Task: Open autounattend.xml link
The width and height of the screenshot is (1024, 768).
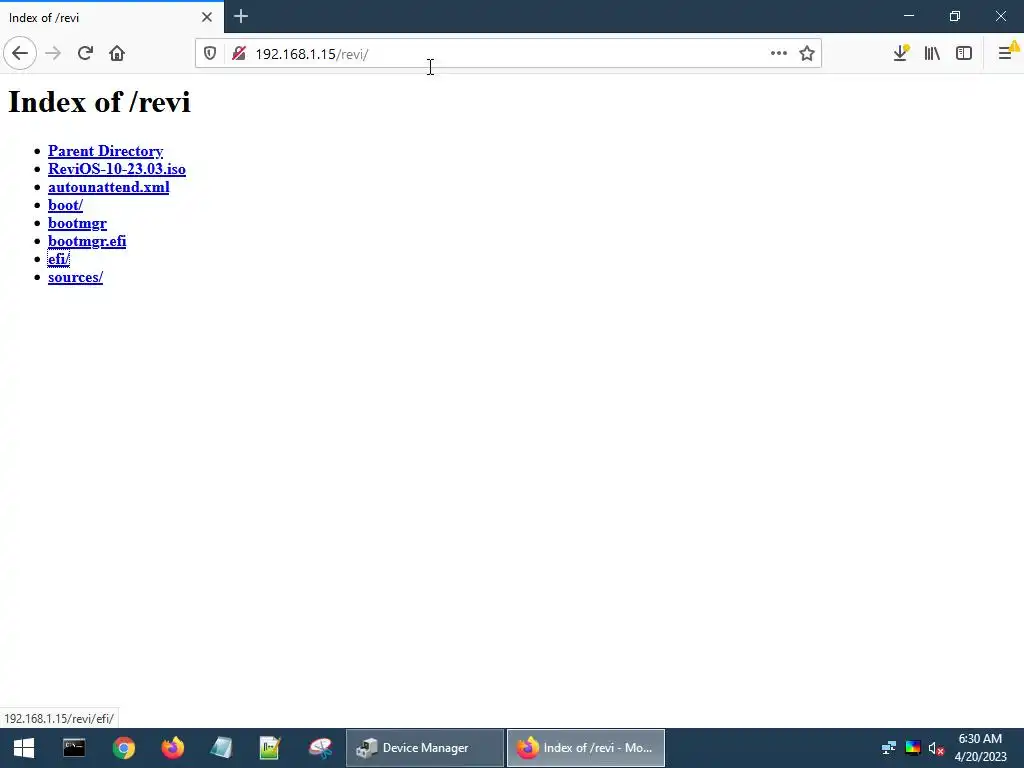Action: tap(108, 187)
